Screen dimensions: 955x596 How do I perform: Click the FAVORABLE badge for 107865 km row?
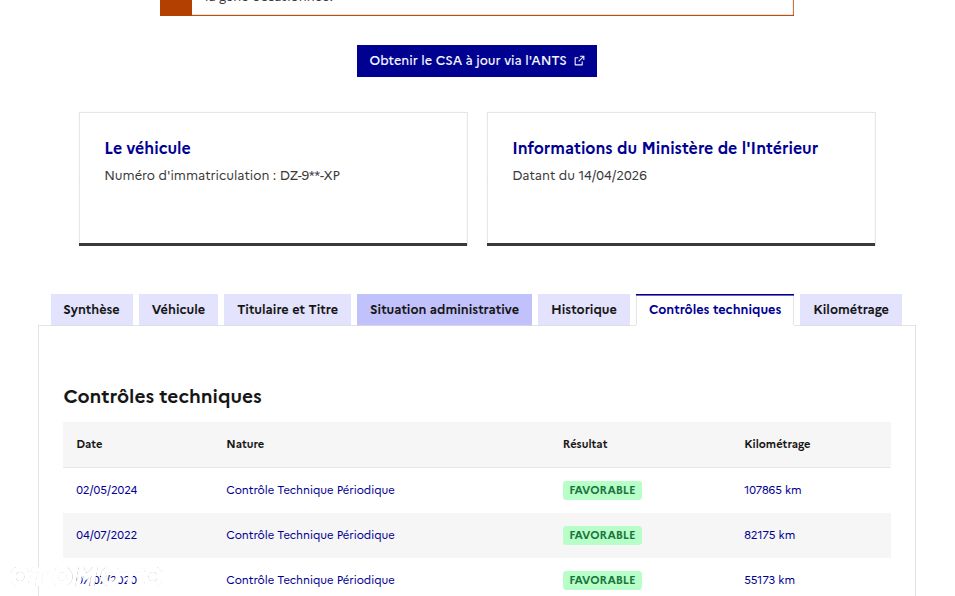tap(602, 490)
